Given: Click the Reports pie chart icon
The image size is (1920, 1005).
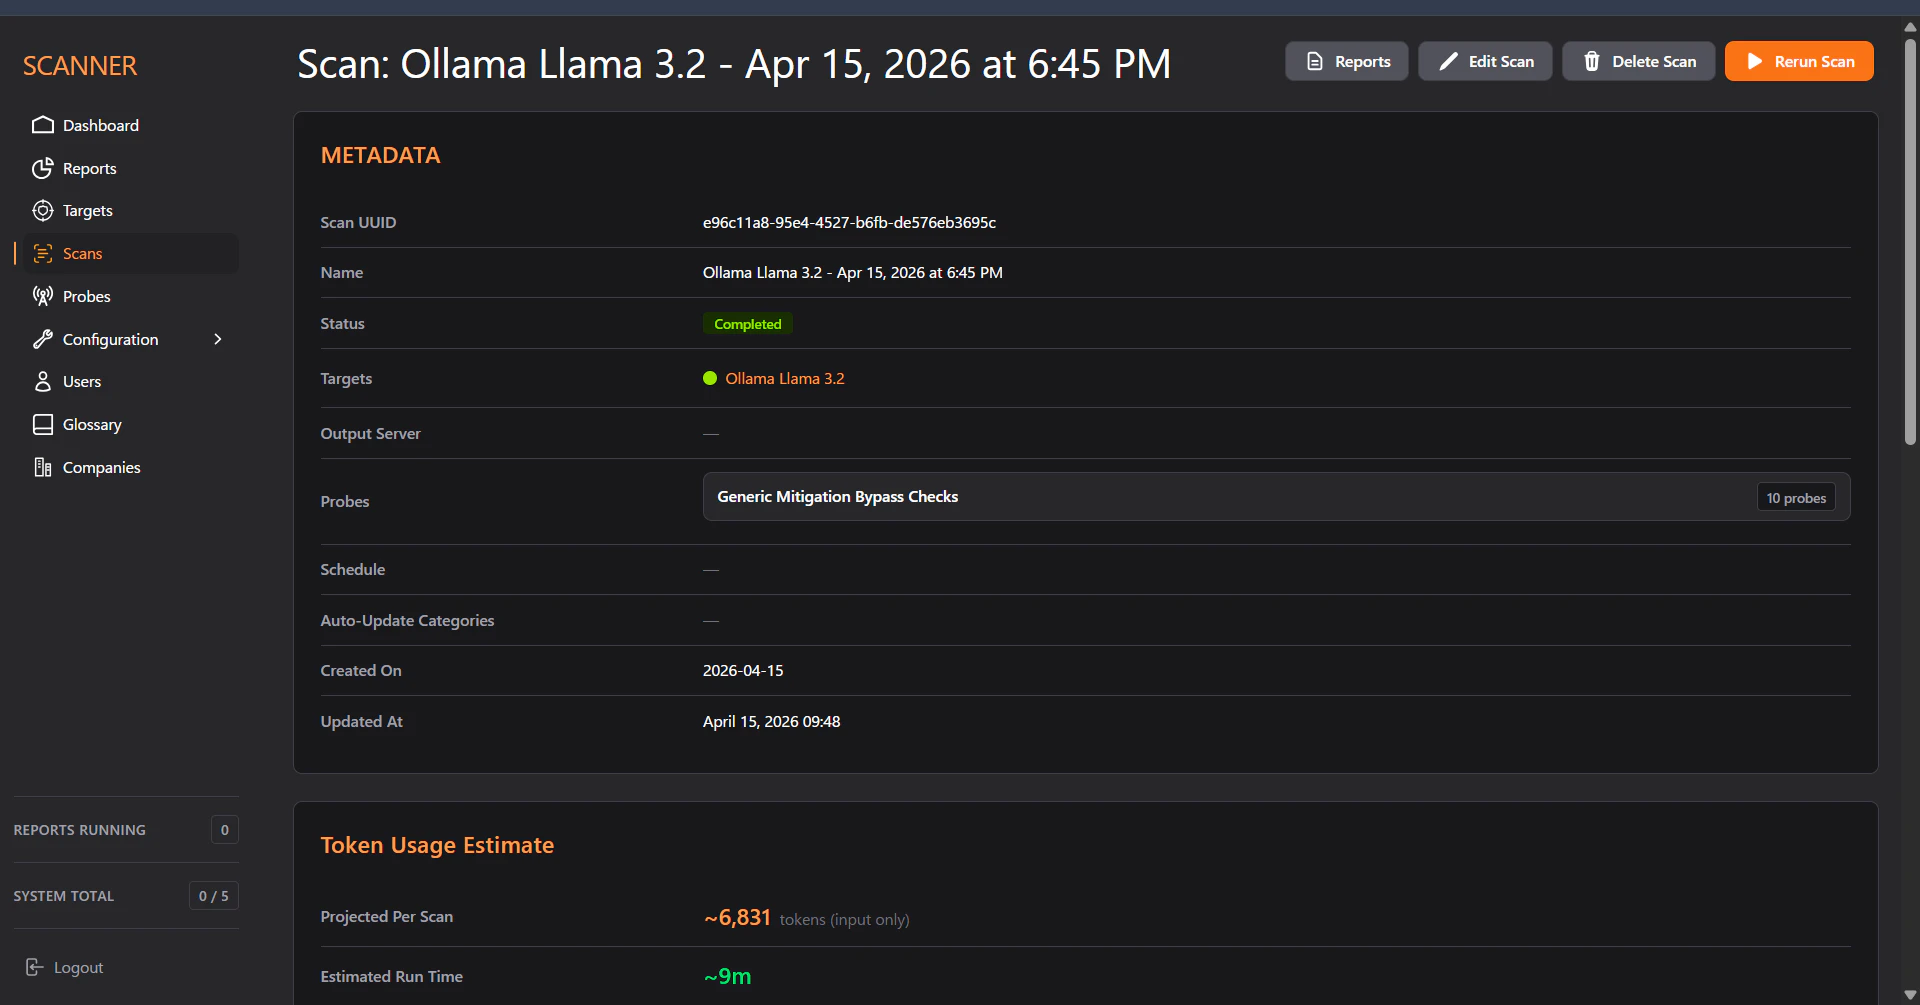Looking at the screenshot, I should [x=43, y=168].
